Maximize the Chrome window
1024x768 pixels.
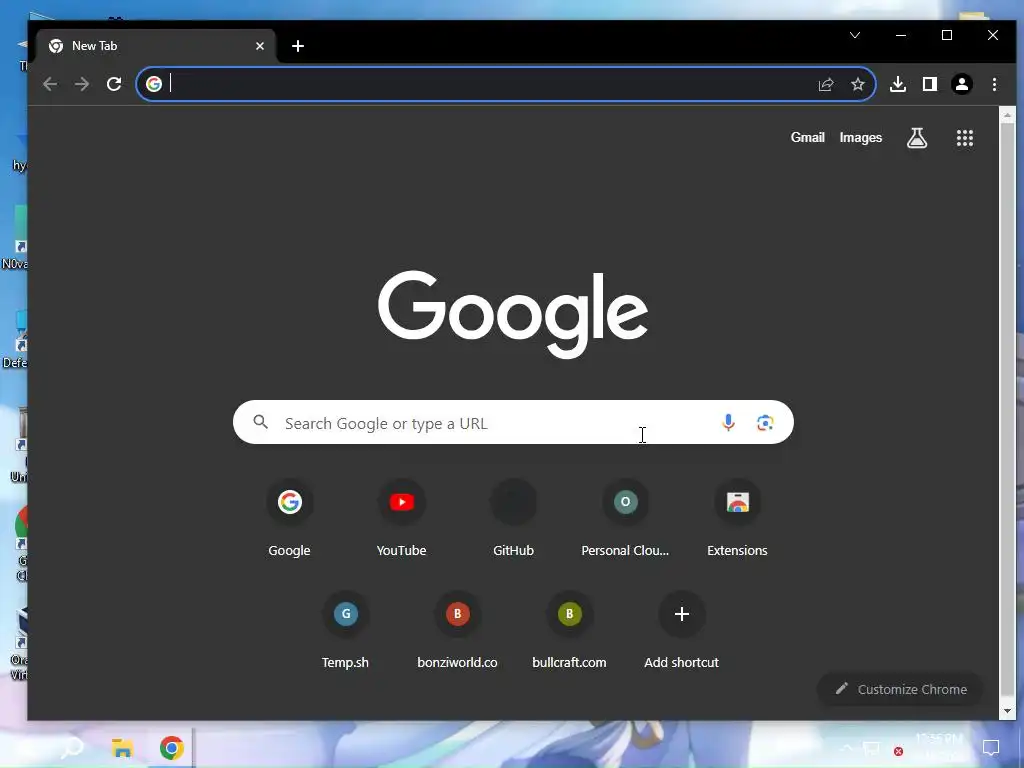coord(947,35)
